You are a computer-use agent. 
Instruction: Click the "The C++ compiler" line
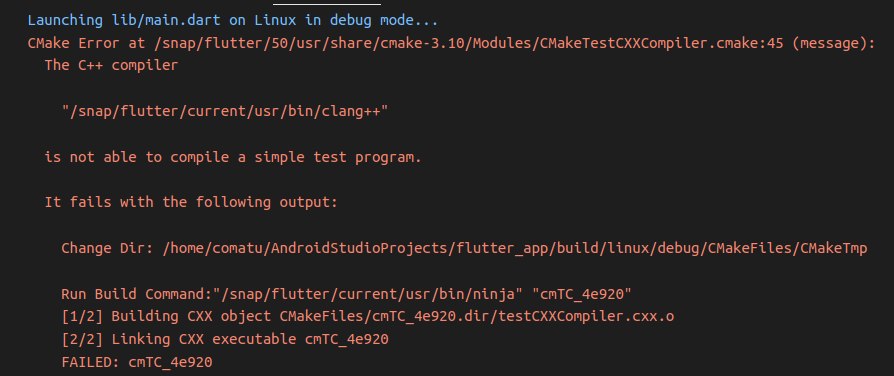[111, 66]
